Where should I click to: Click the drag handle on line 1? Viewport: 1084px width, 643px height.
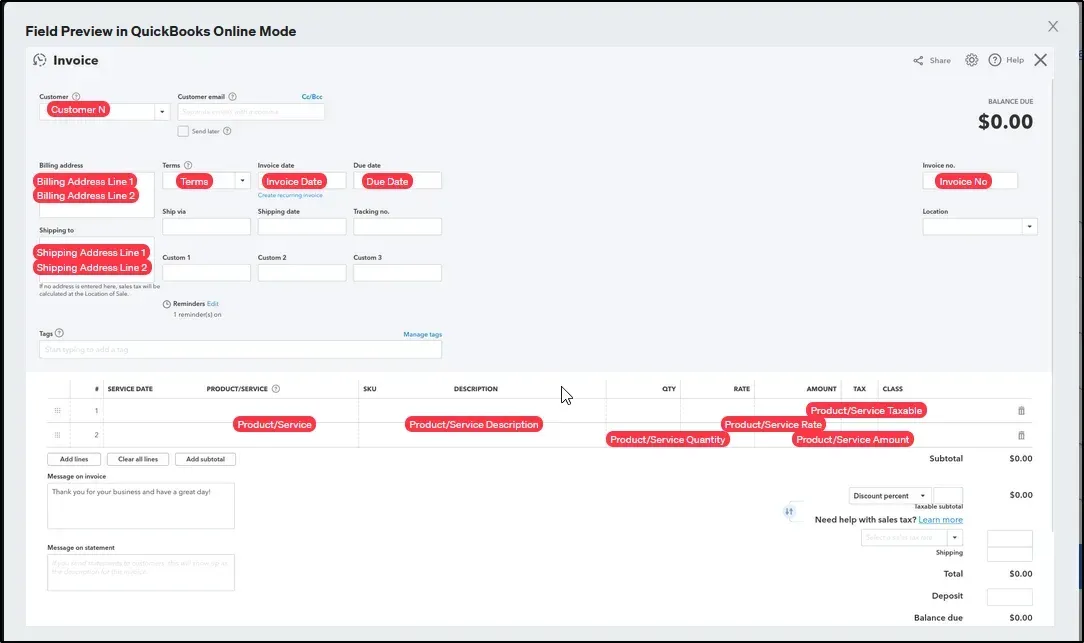(x=57, y=411)
